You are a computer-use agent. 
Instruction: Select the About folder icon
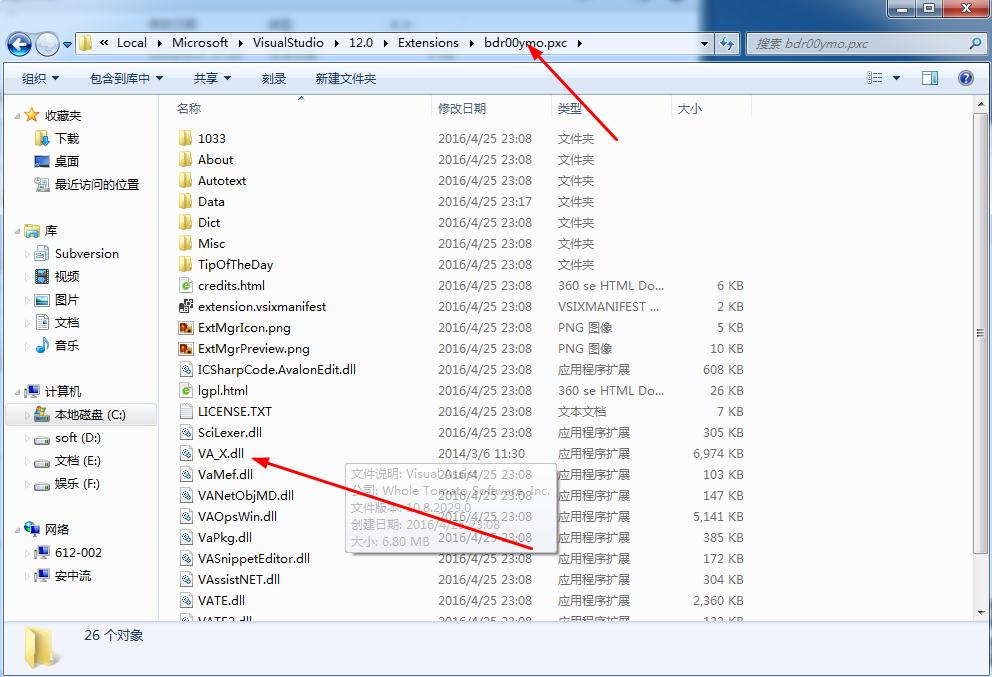pos(185,159)
